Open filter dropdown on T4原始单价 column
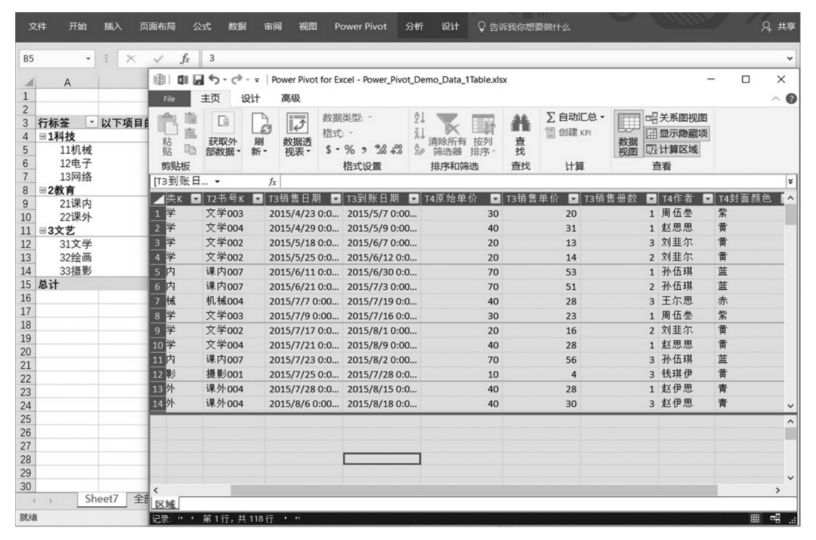 (x=495, y=199)
